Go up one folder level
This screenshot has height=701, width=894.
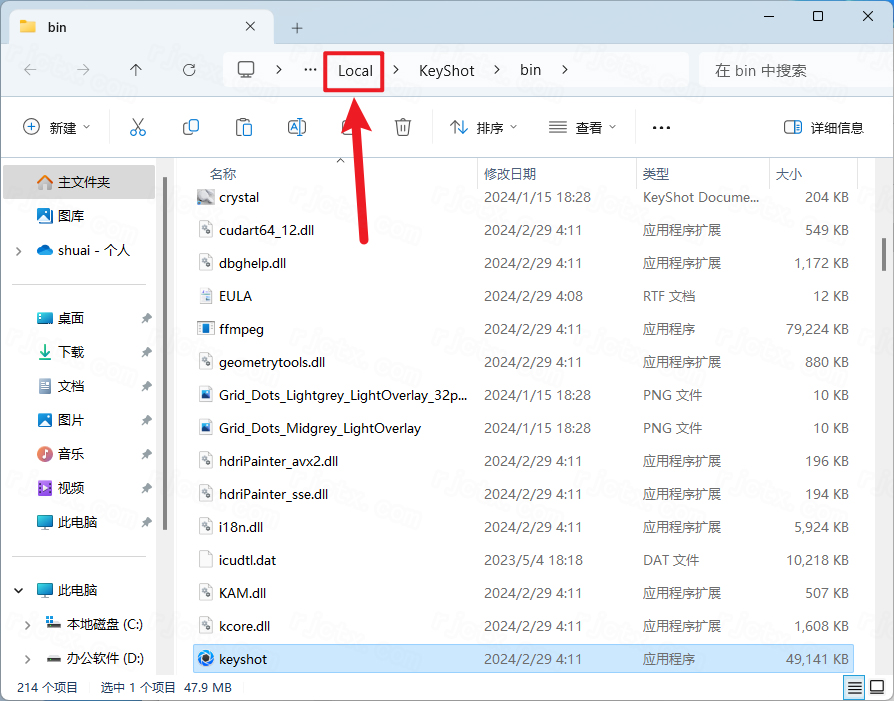(136, 70)
